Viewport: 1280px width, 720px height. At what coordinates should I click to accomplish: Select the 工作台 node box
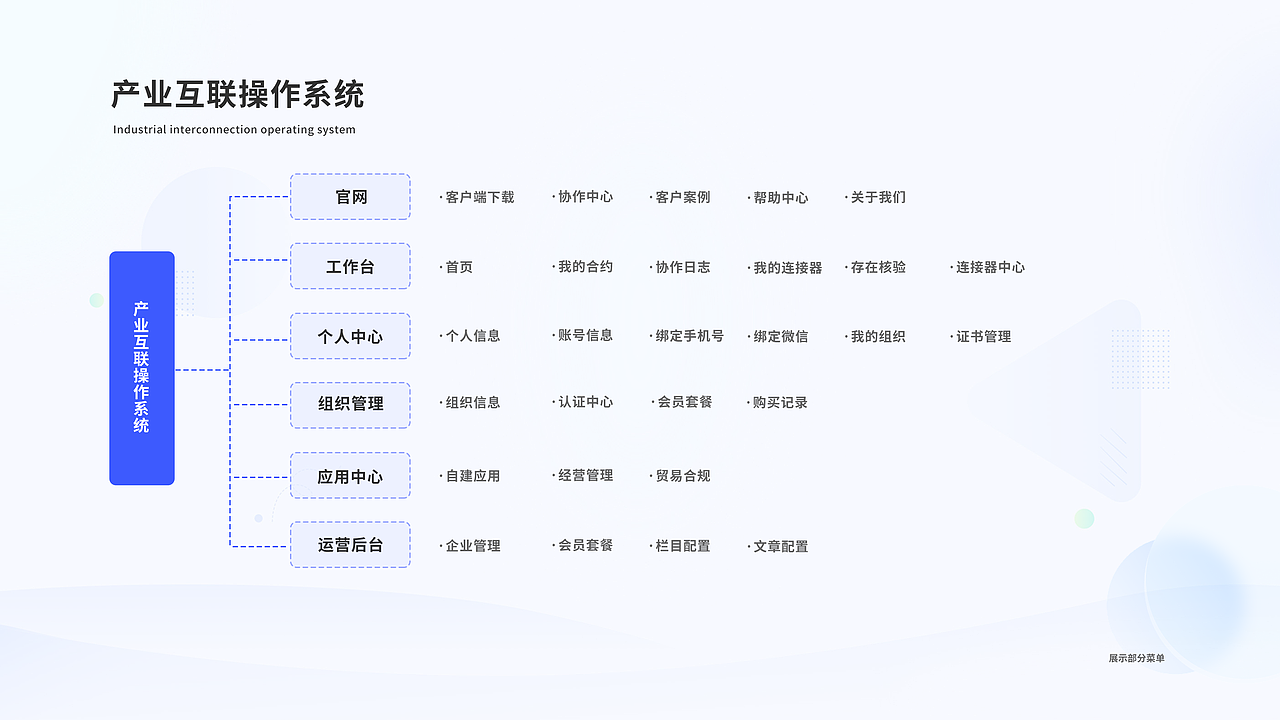coord(350,266)
